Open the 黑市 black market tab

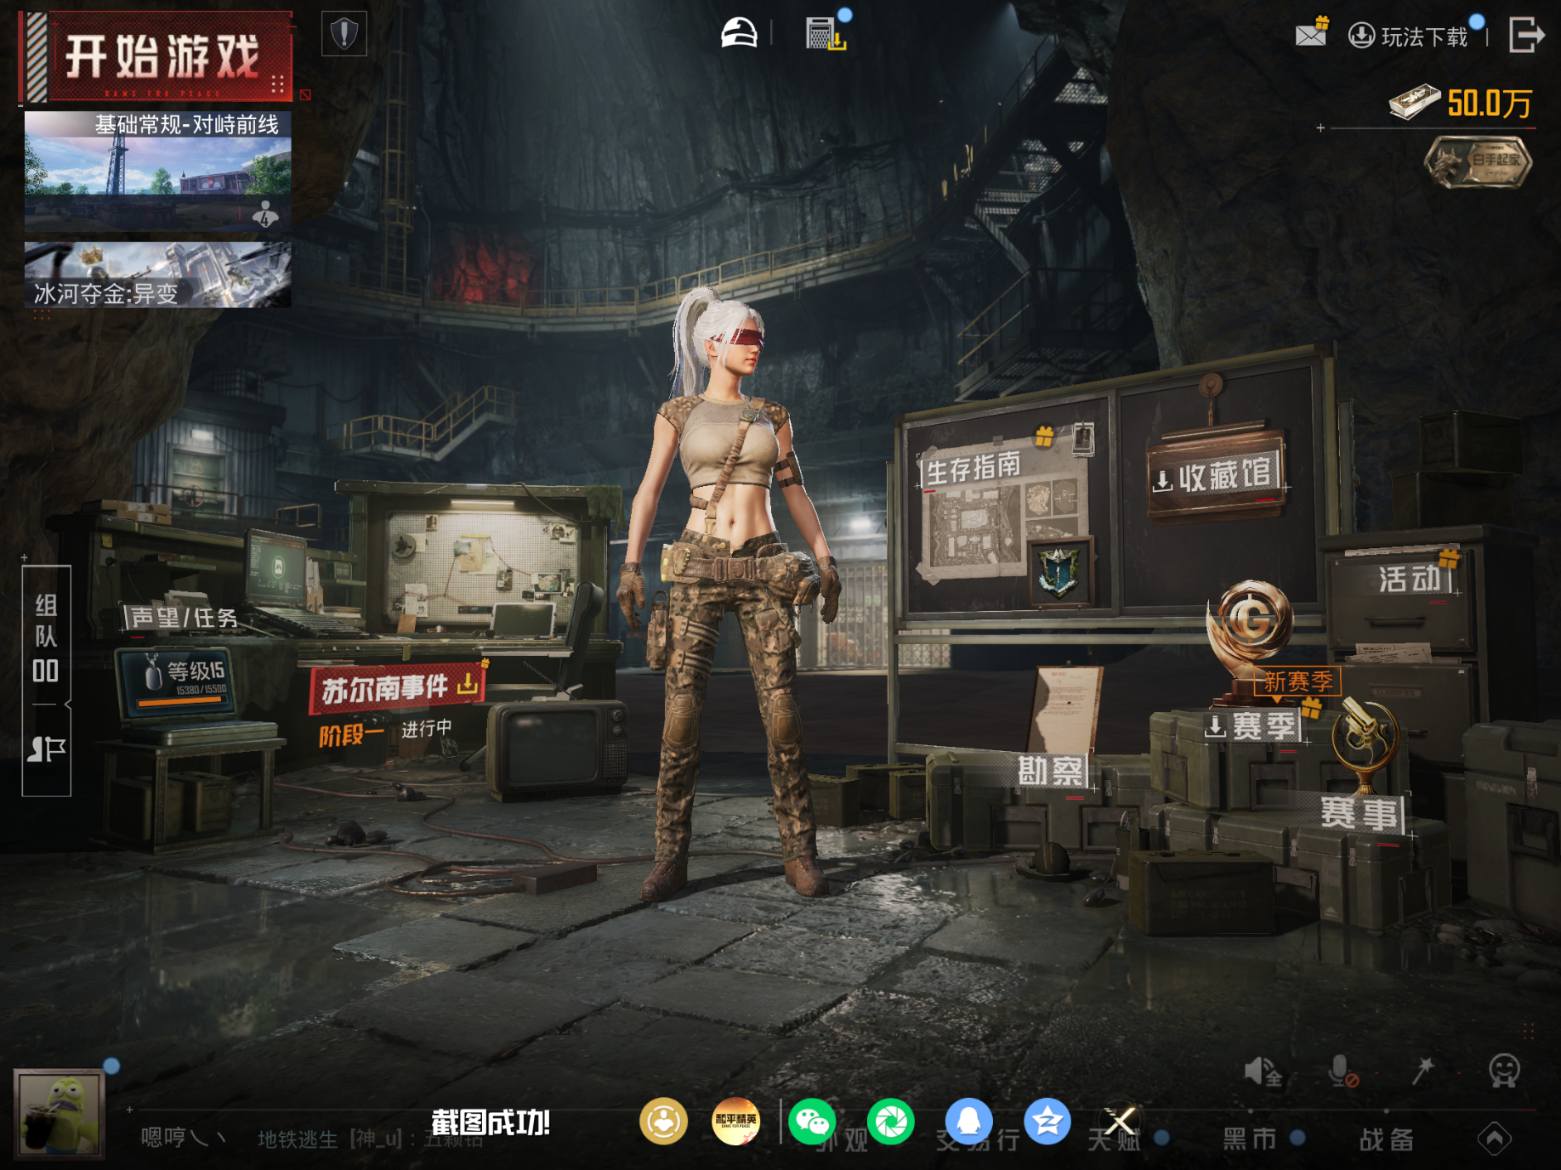[1250, 1138]
